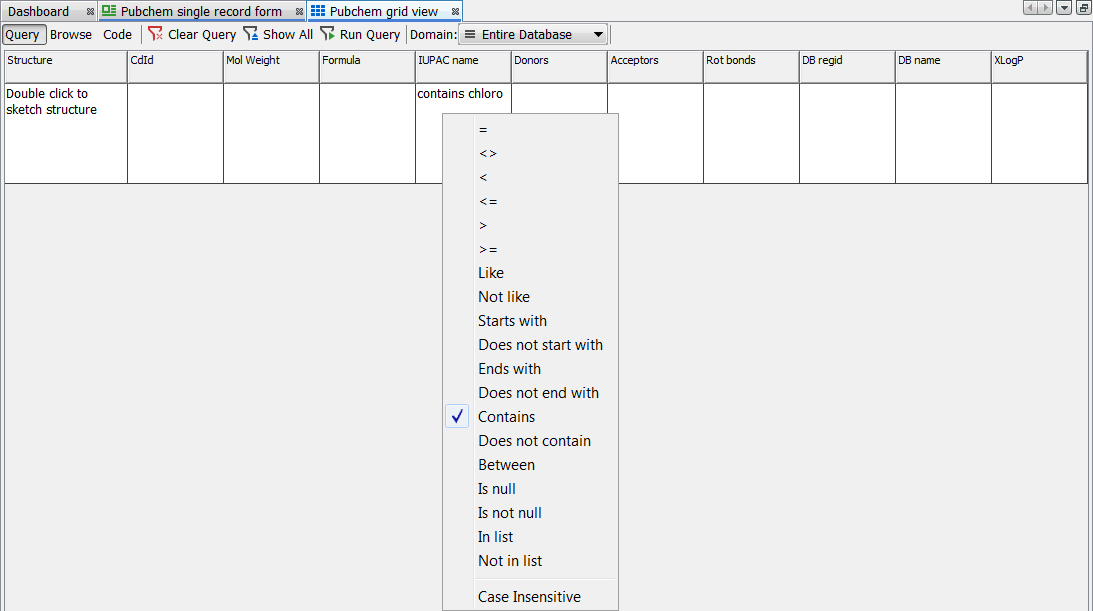This screenshot has height=611, width=1093.
Task: Switch to Pubchem single record form tab
Action: point(201,12)
